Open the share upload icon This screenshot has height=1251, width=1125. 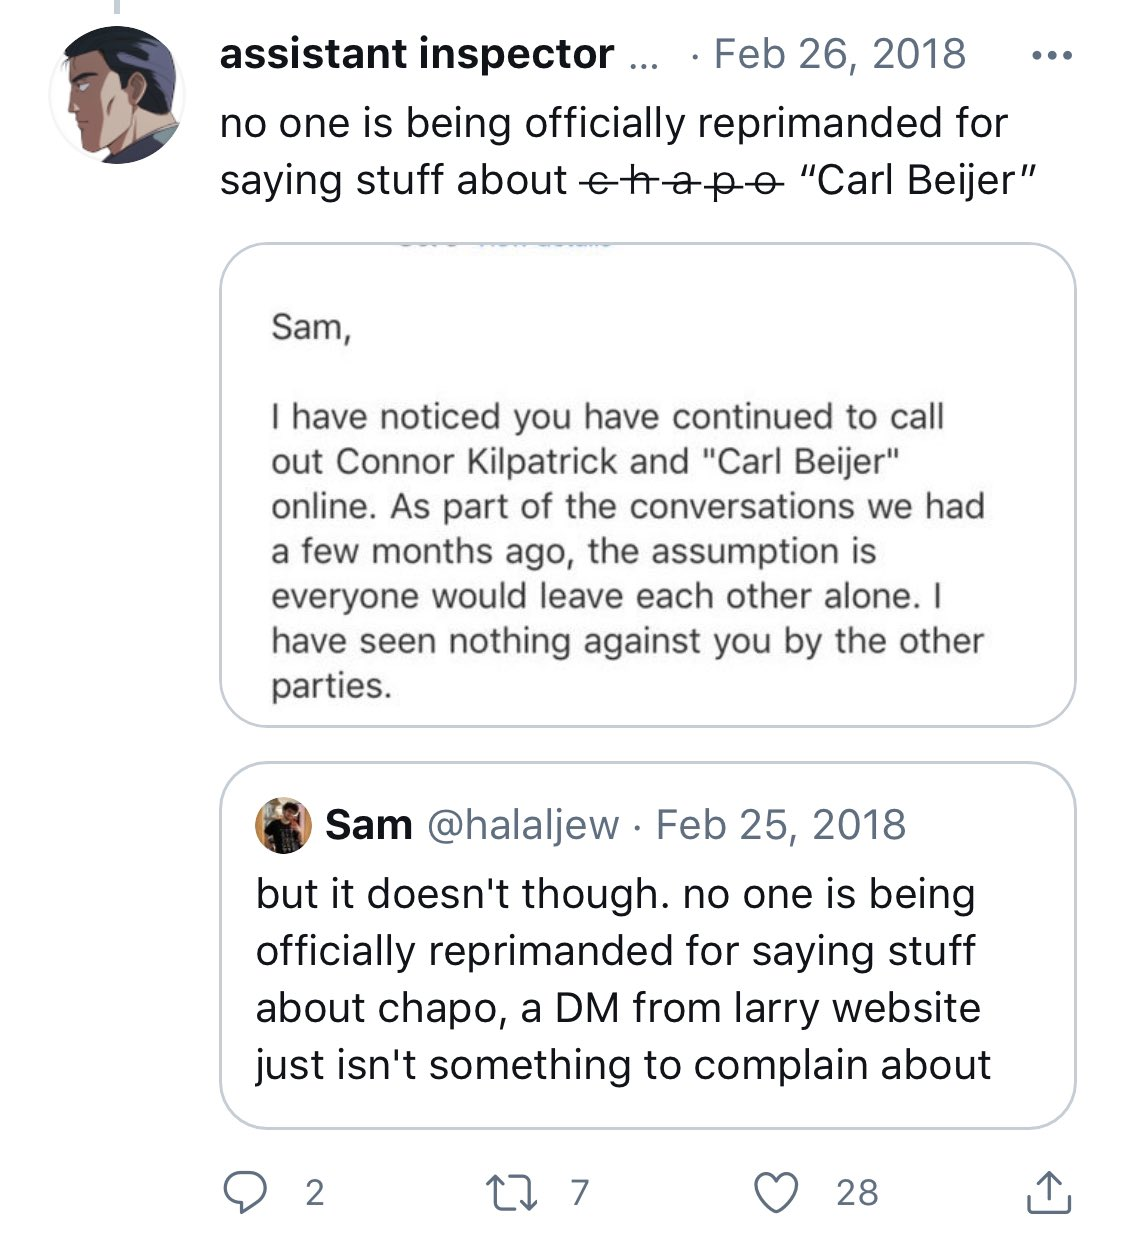click(1049, 1192)
